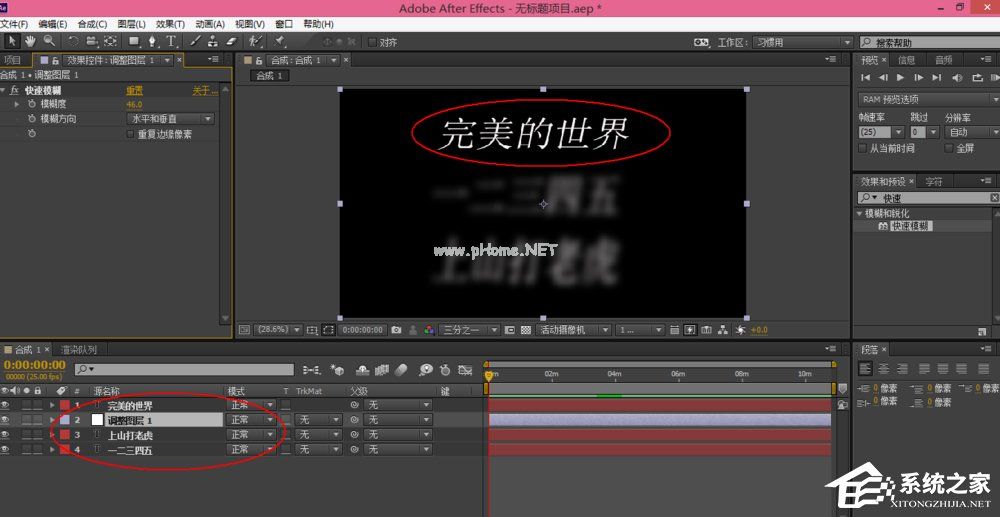Select the Type text tool
This screenshot has height=517, width=1000.
(x=171, y=41)
